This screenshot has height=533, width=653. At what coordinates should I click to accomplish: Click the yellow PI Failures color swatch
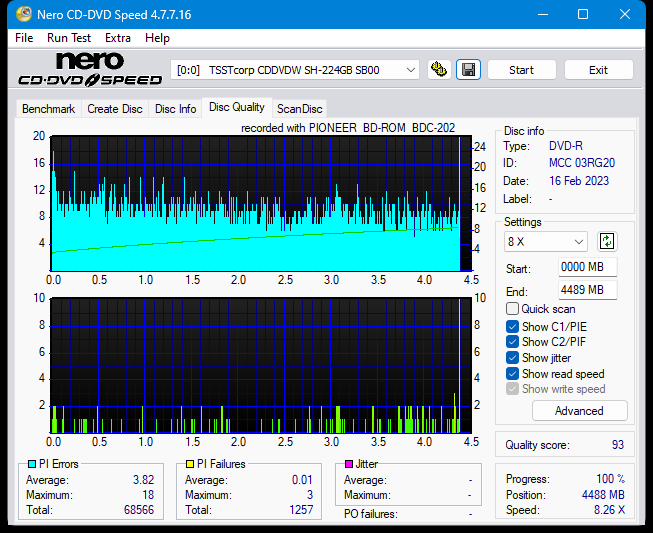tap(190, 464)
